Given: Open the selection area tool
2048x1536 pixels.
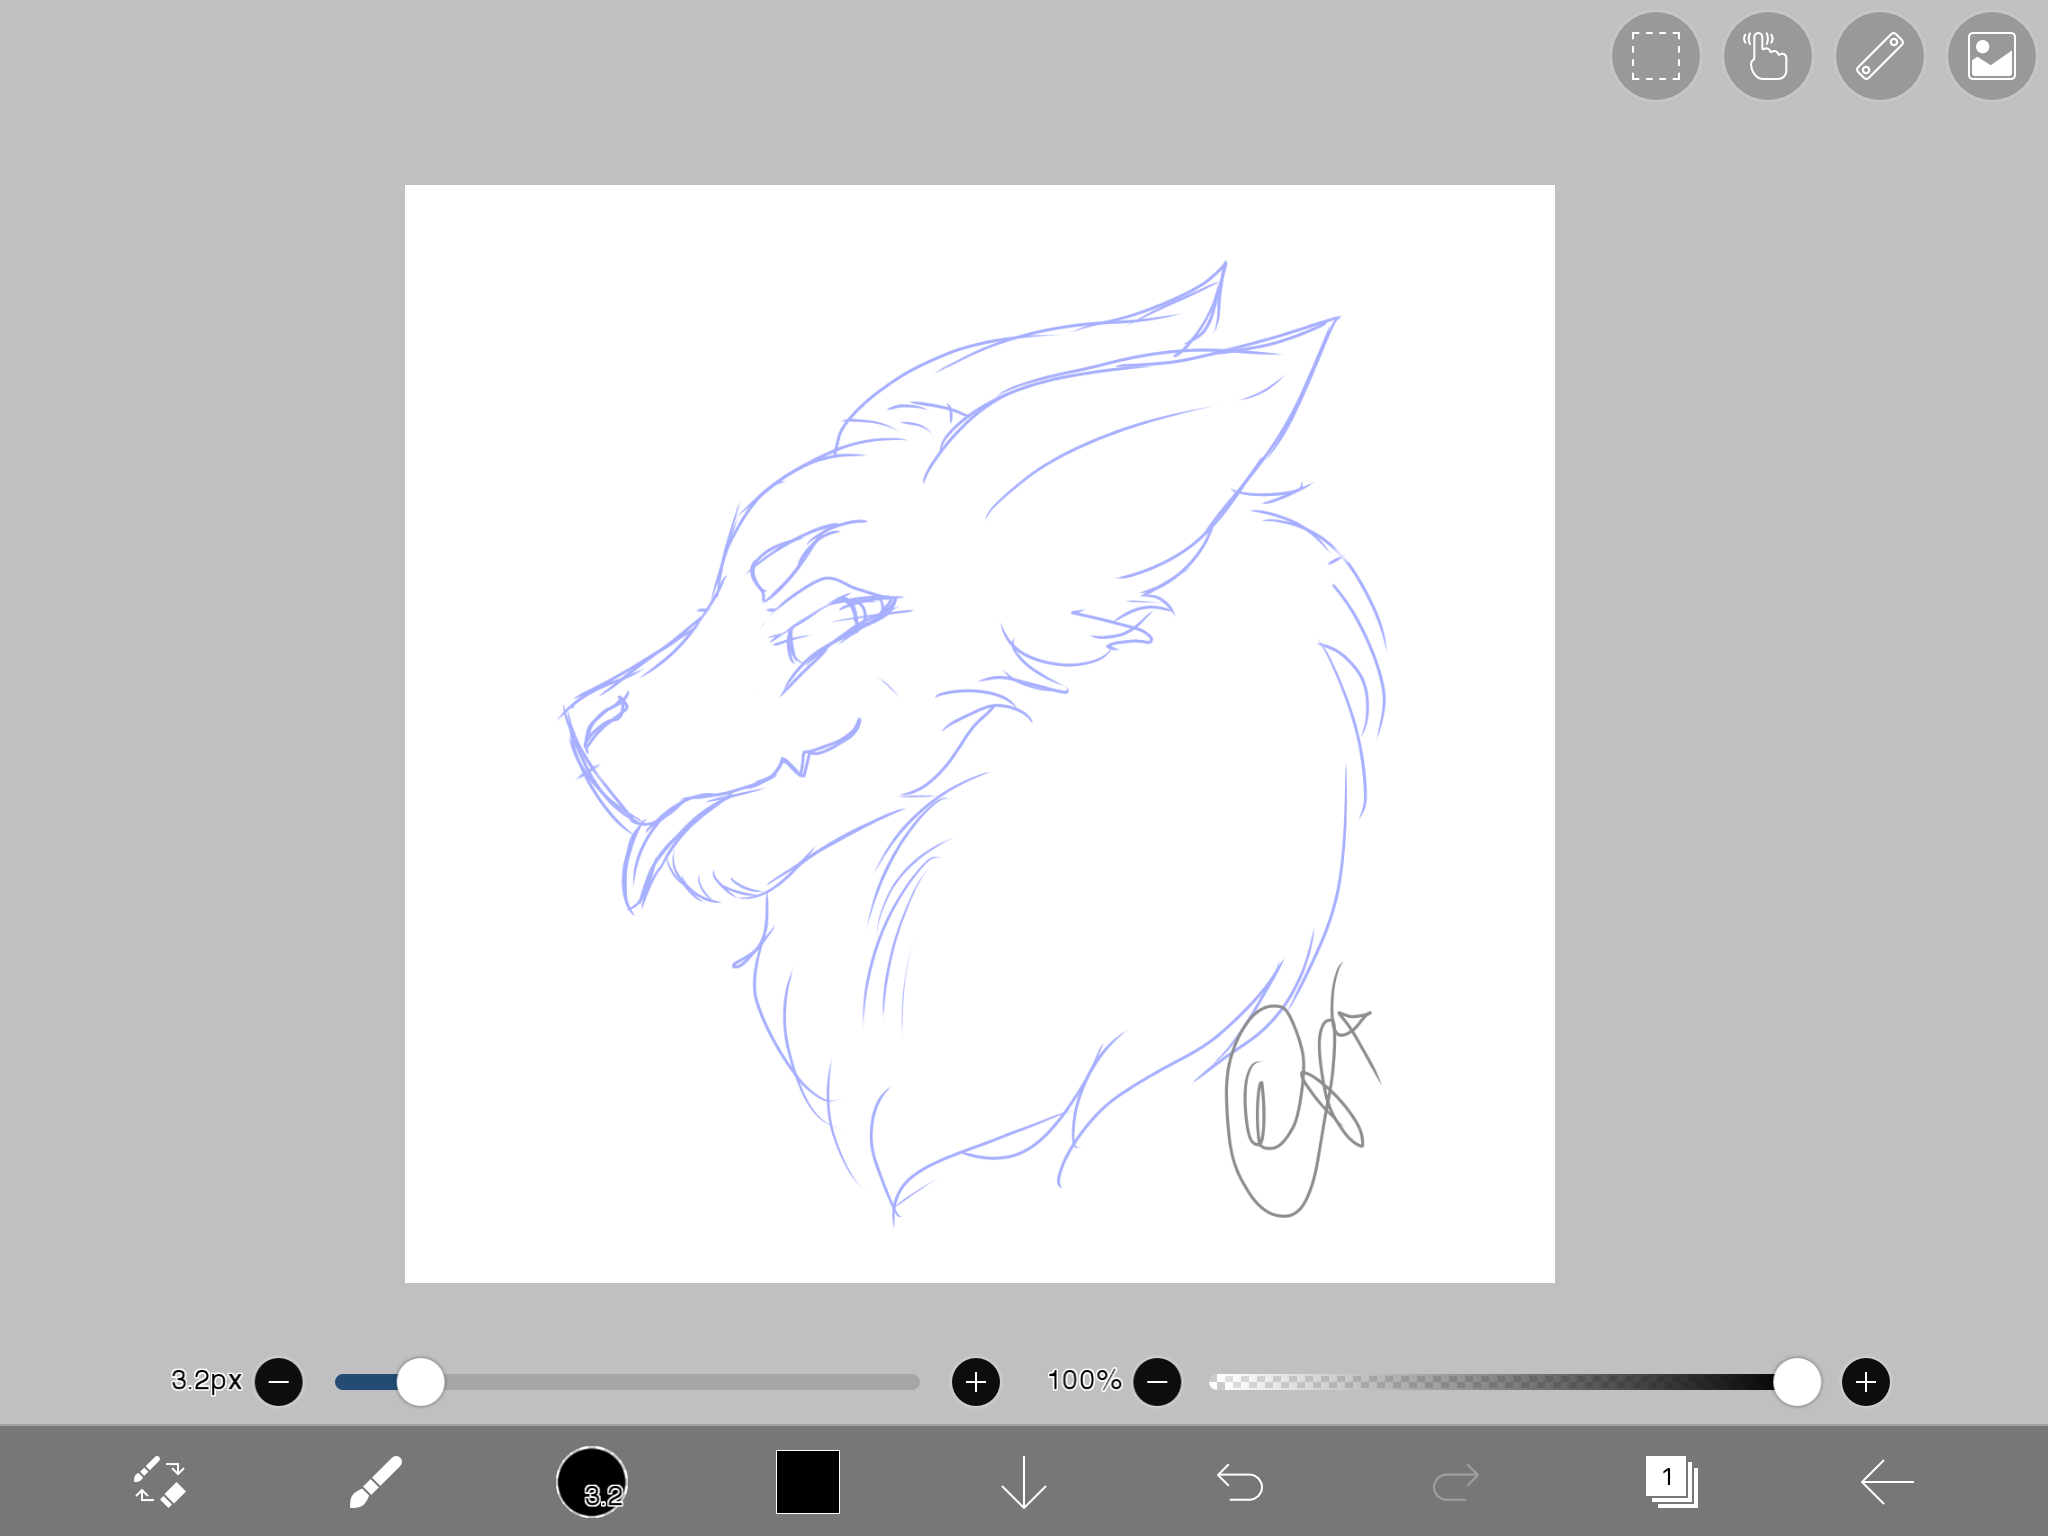Looking at the screenshot, I should pos(1655,56).
